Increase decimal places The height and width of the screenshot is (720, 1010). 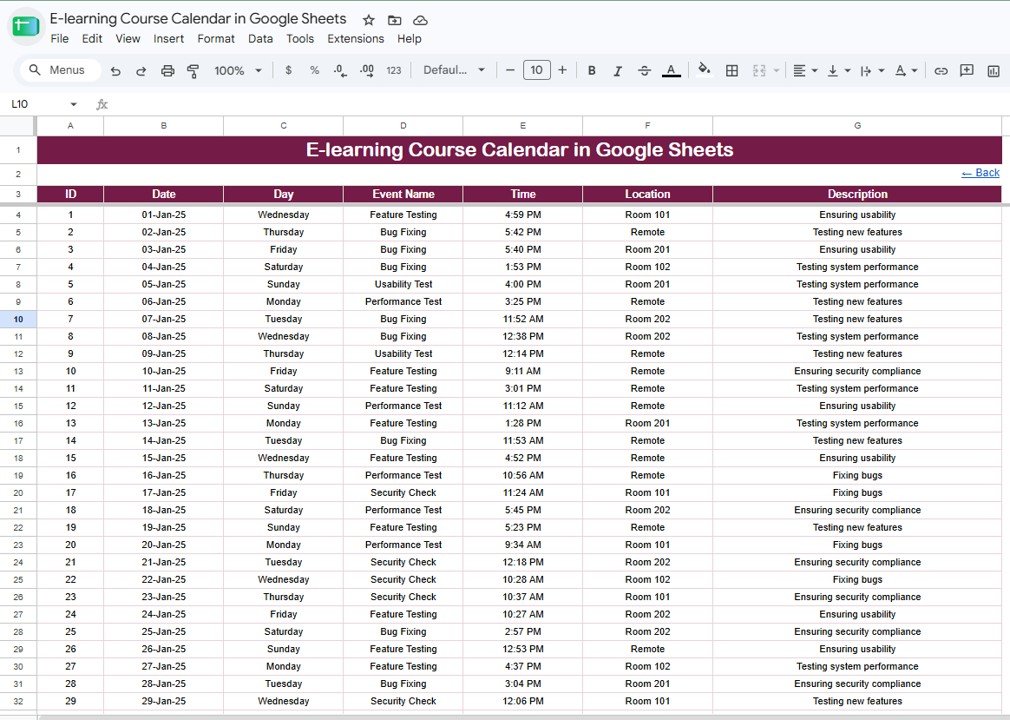pyautogui.click(x=367, y=71)
